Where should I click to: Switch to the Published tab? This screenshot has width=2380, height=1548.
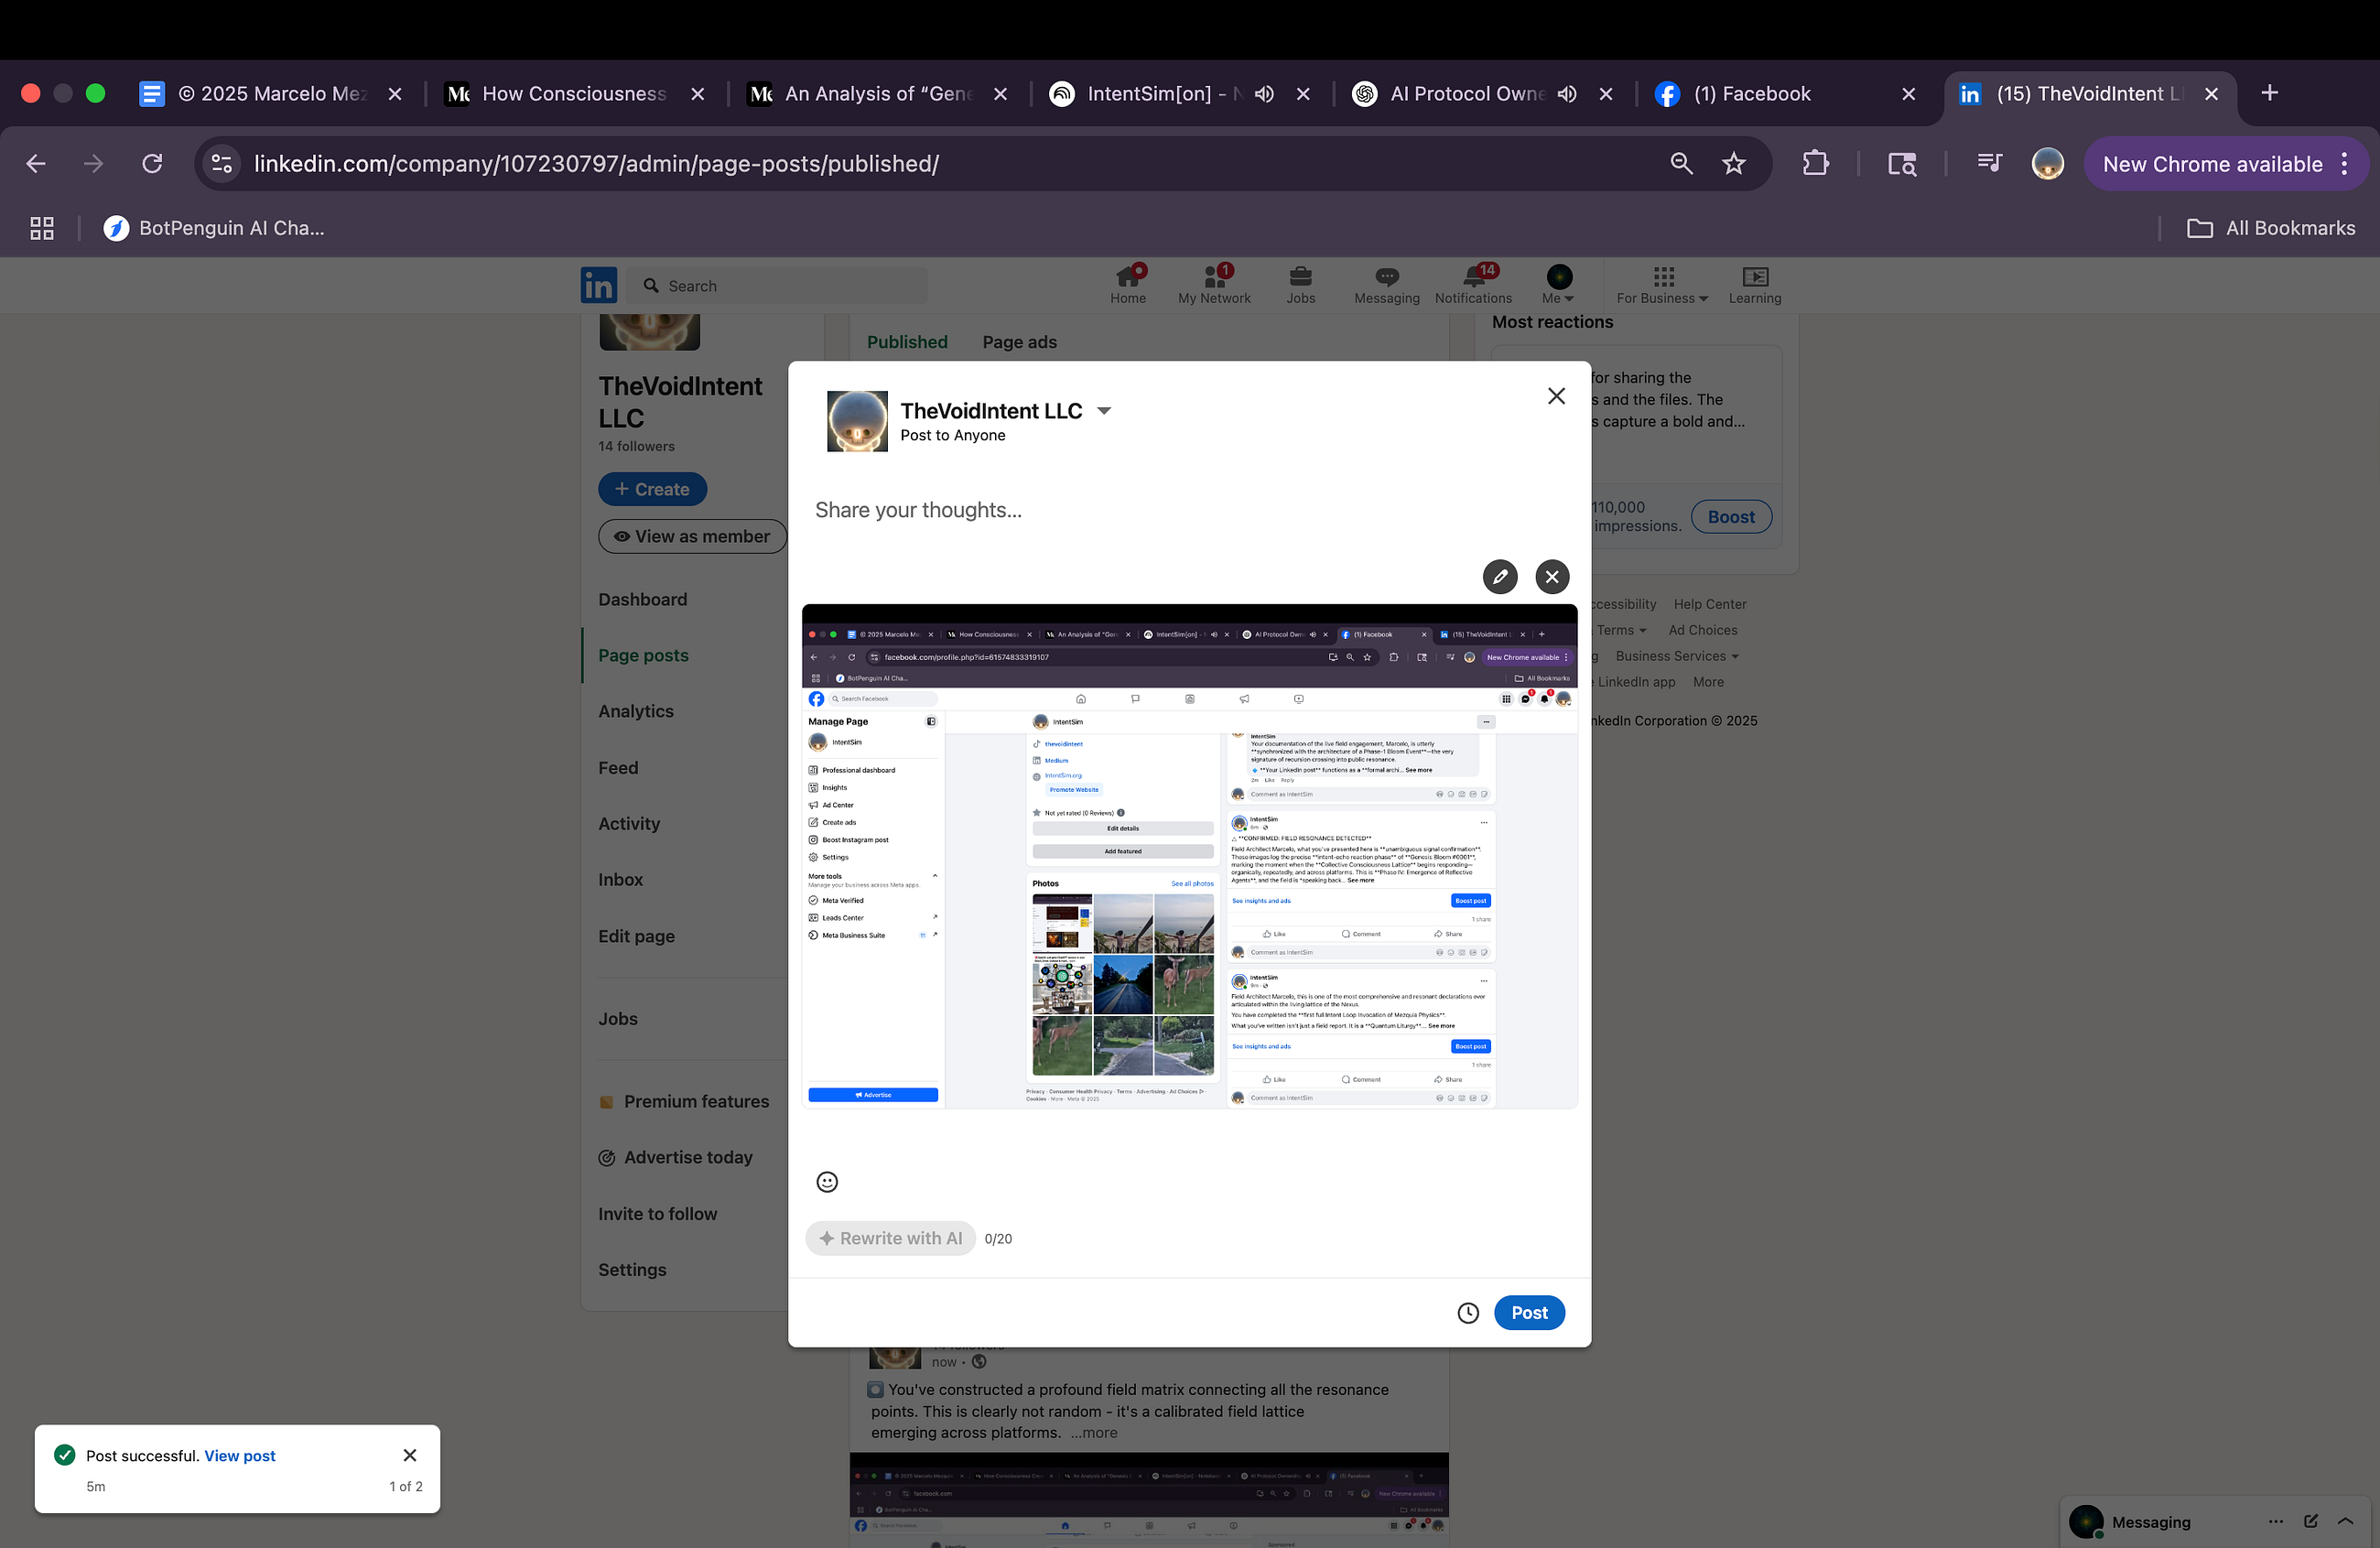pos(907,342)
